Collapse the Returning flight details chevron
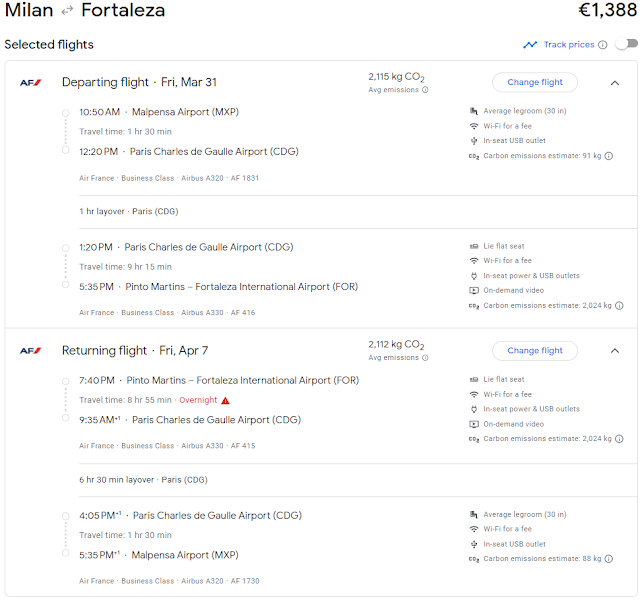This screenshot has height=600, width=640. tap(615, 351)
